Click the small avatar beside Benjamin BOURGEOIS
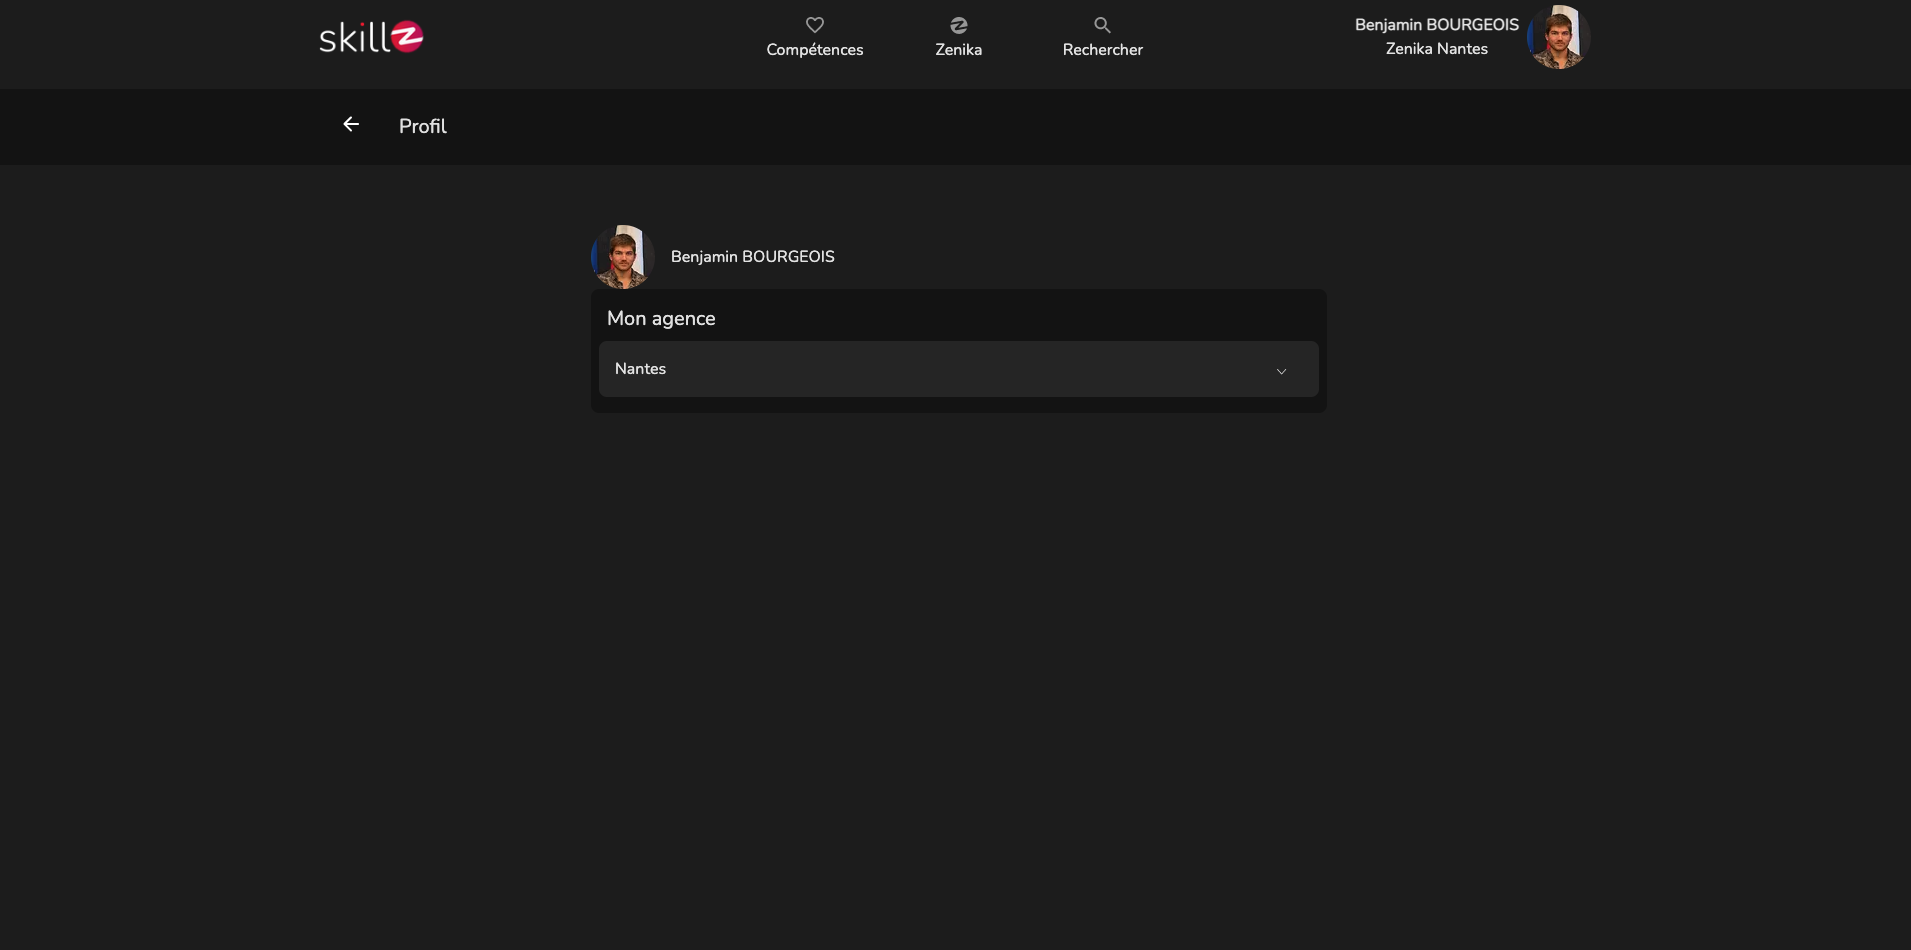 coord(622,256)
